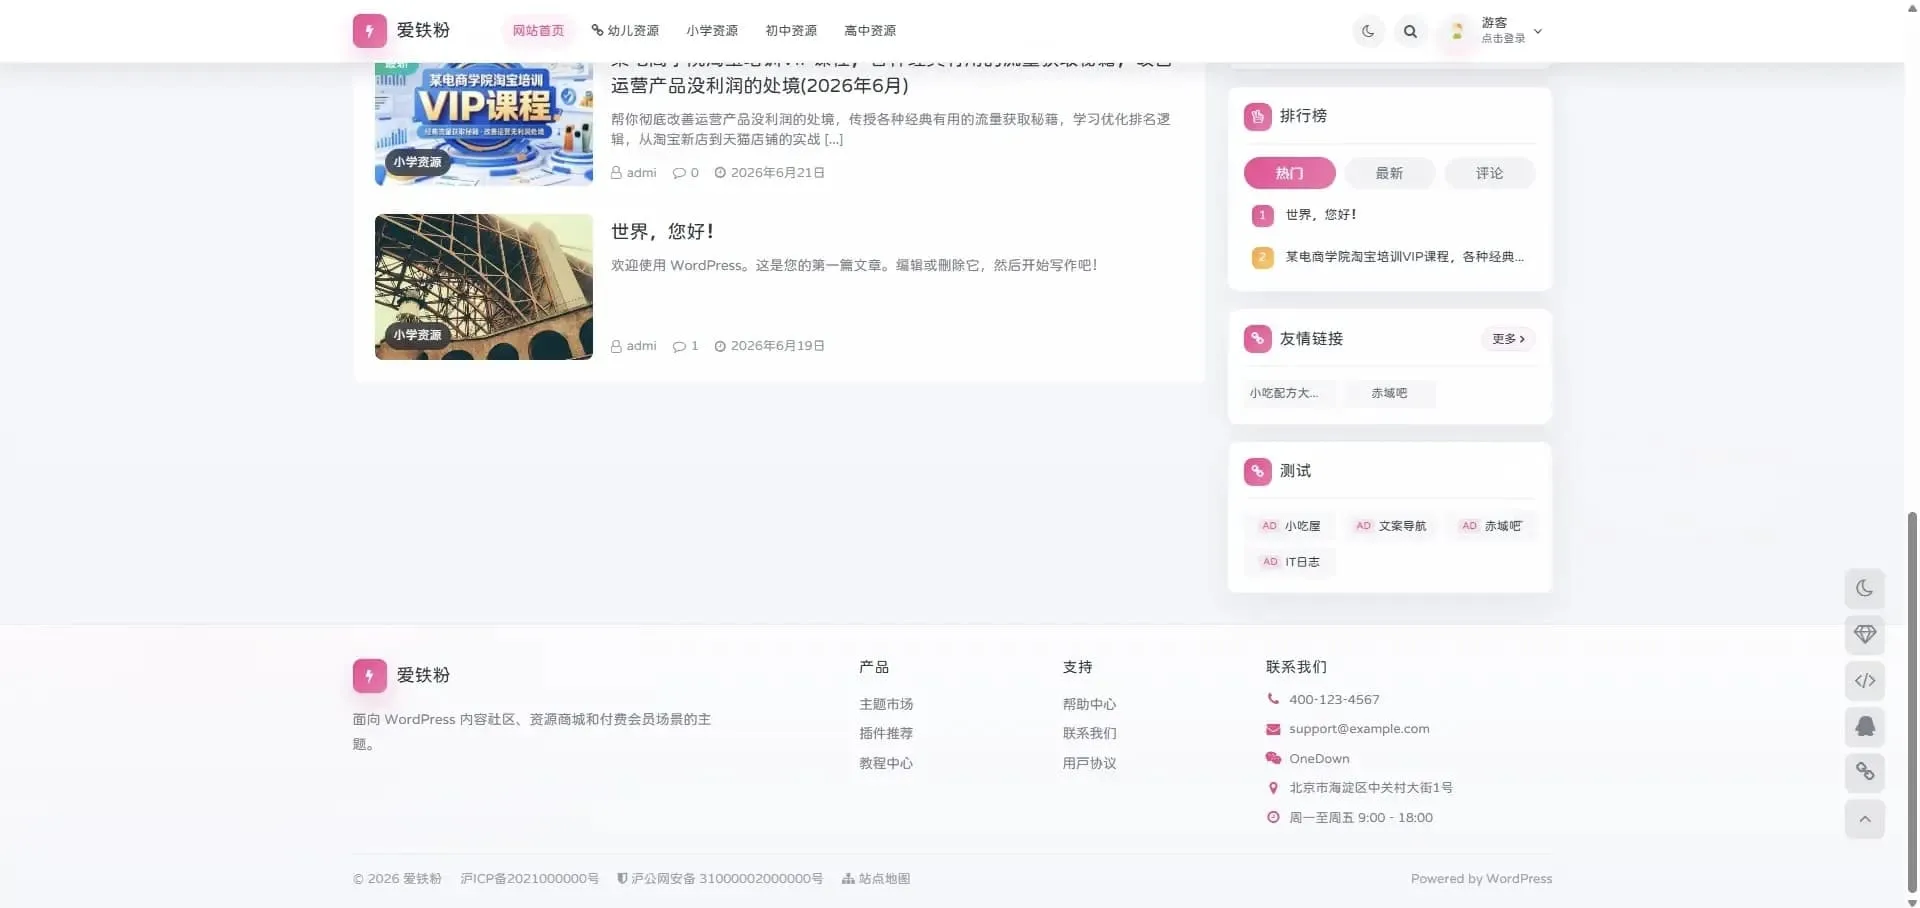1920x908 pixels.
Task: Open the bridge thumbnail of 世界，您好！
Action: (x=484, y=287)
